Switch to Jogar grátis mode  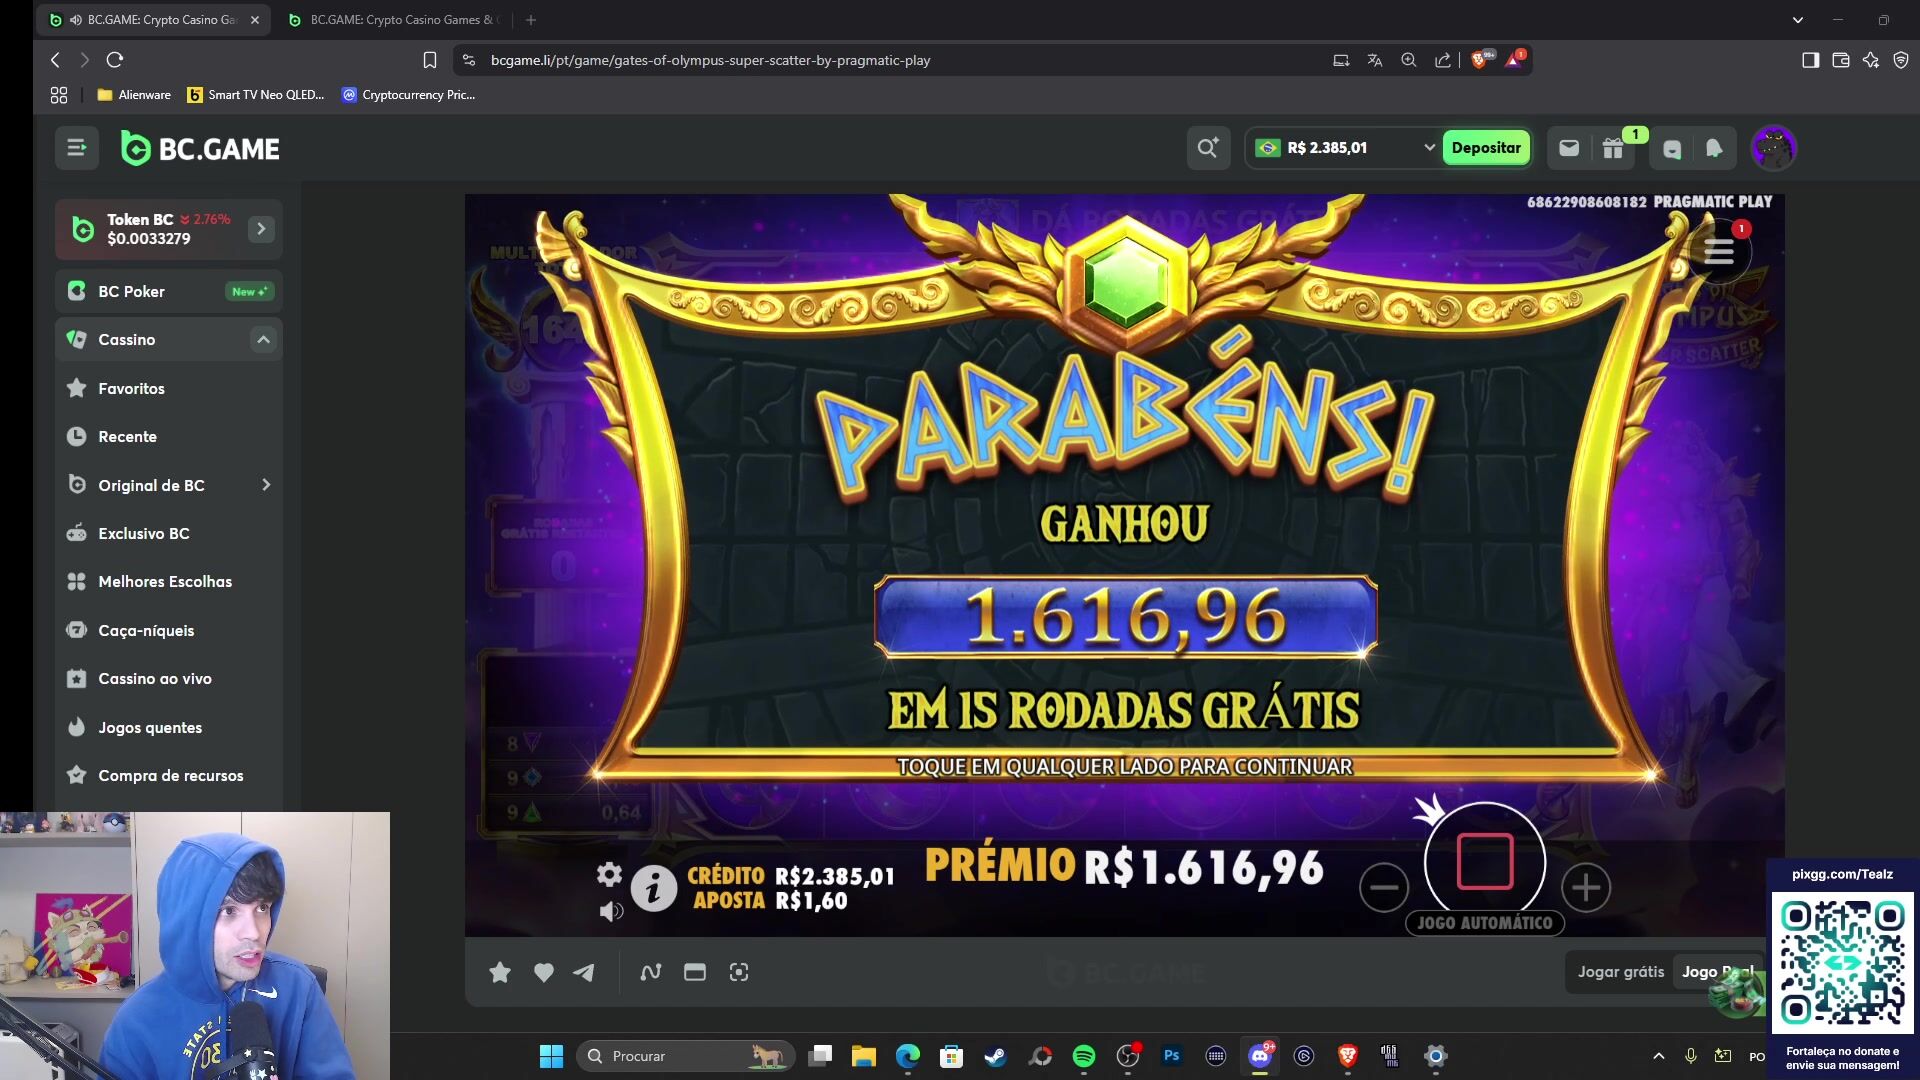(1621, 972)
